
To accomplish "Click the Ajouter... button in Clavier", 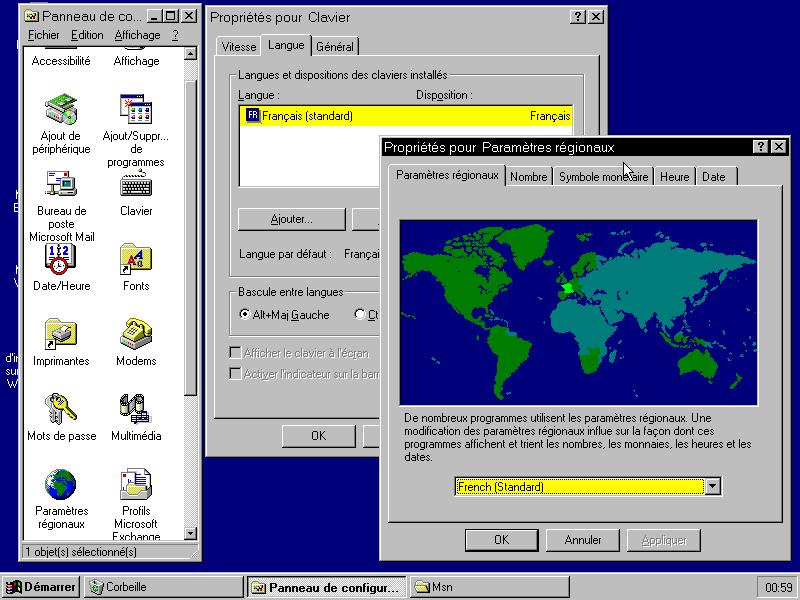I will [x=291, y=219].
